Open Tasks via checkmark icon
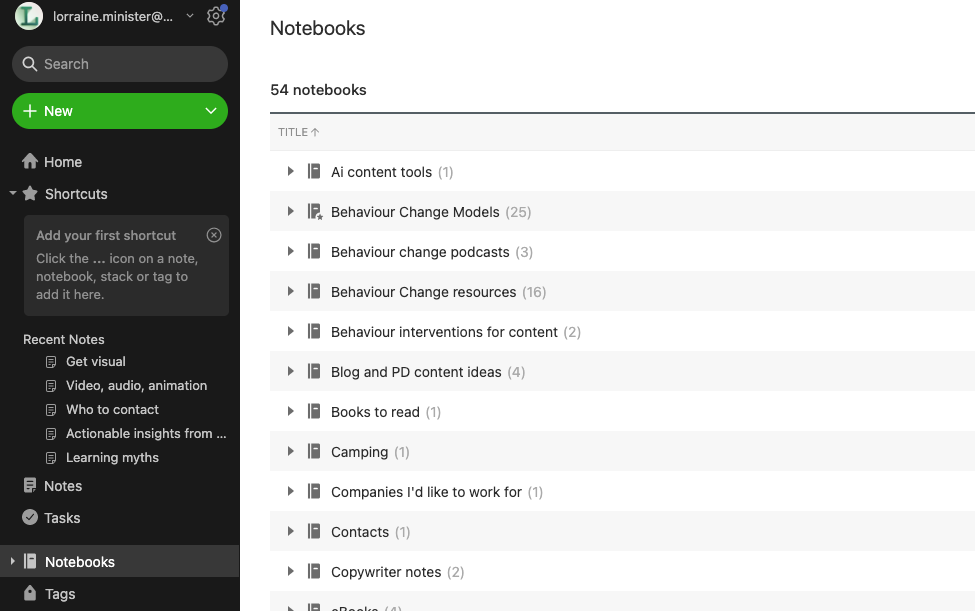This screenshot has width=975, height=611. click(x=30, y=518)
